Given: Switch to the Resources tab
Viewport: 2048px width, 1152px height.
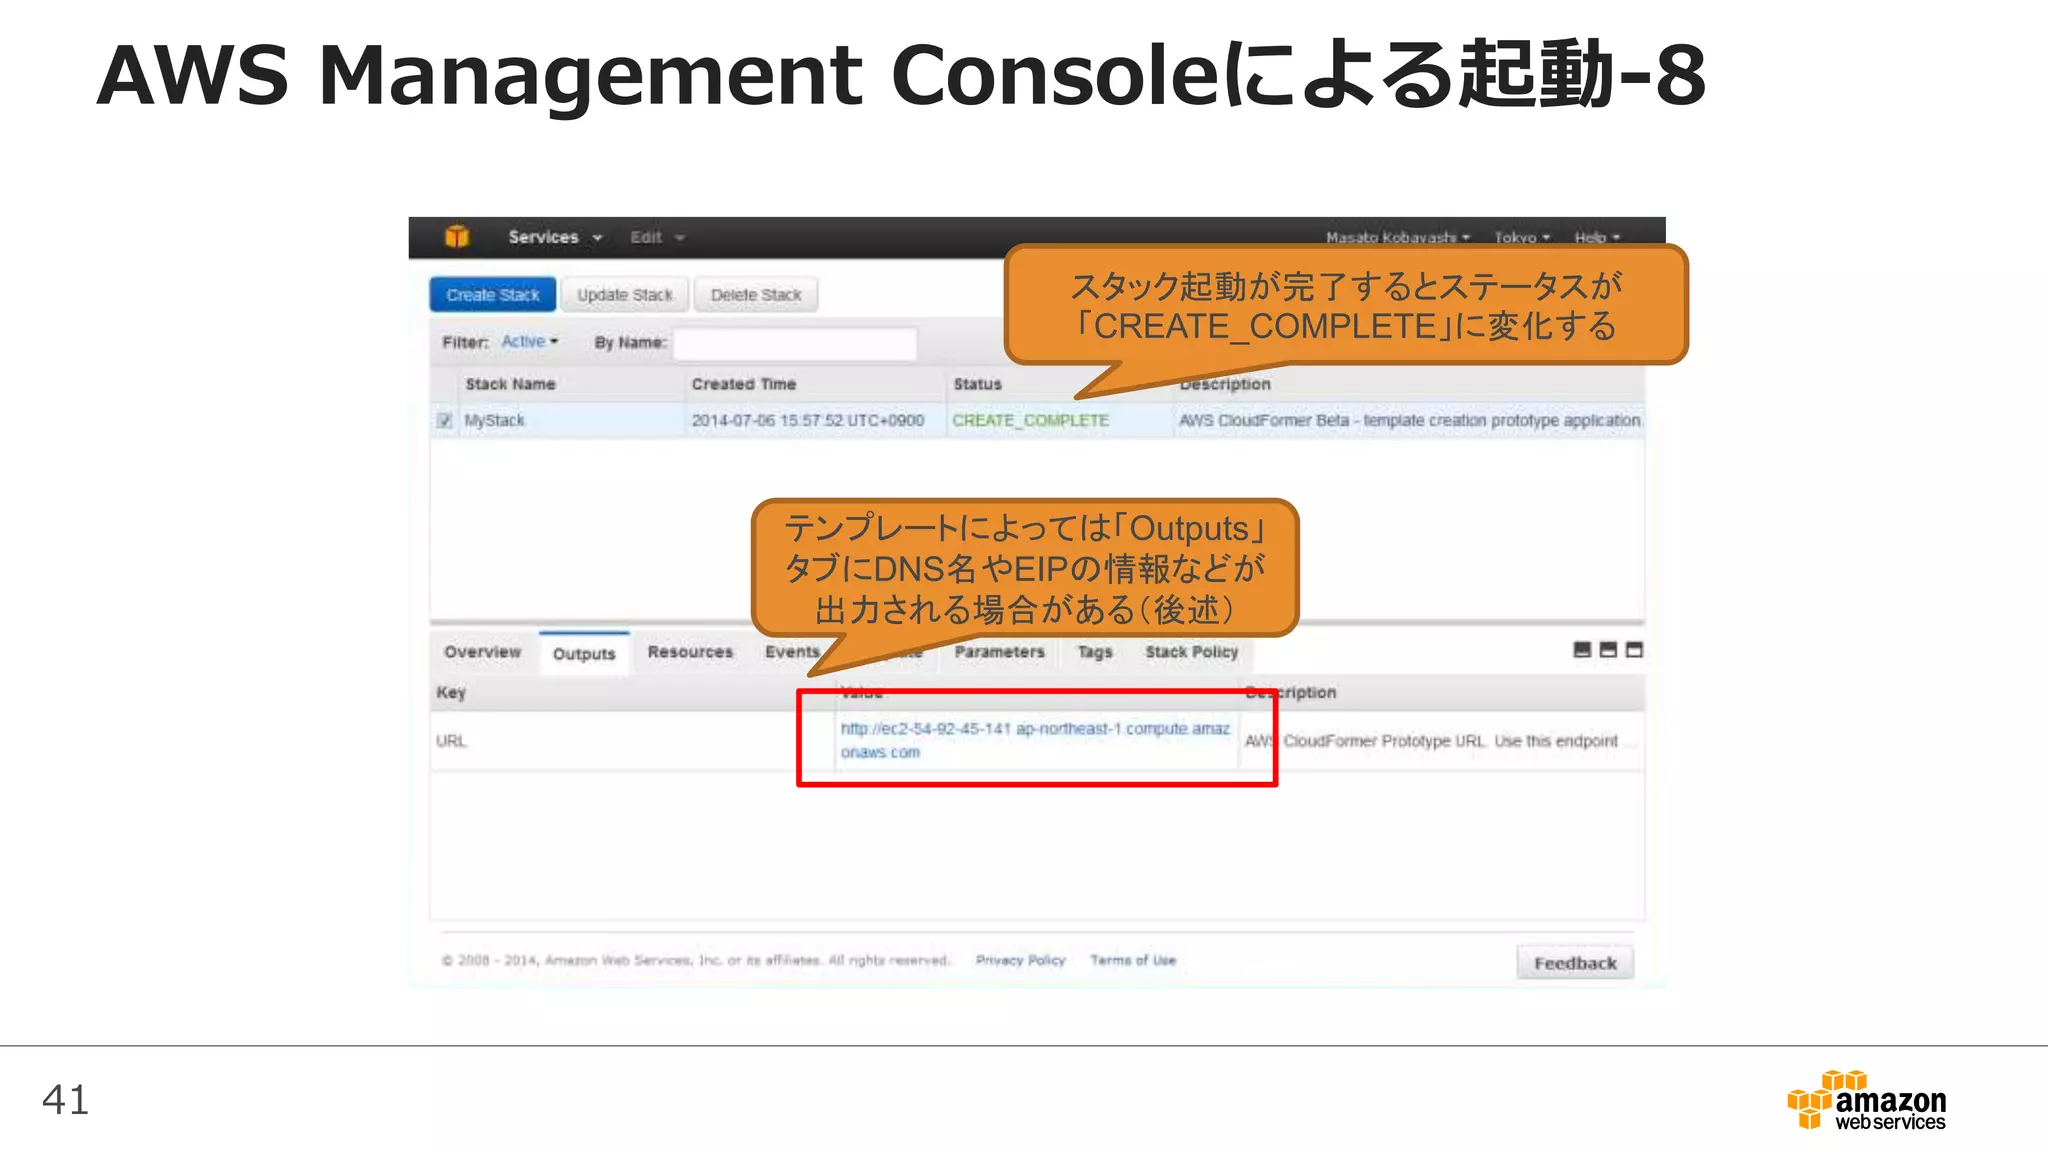Looking at the screenshot, I should [x=690, y=652].
